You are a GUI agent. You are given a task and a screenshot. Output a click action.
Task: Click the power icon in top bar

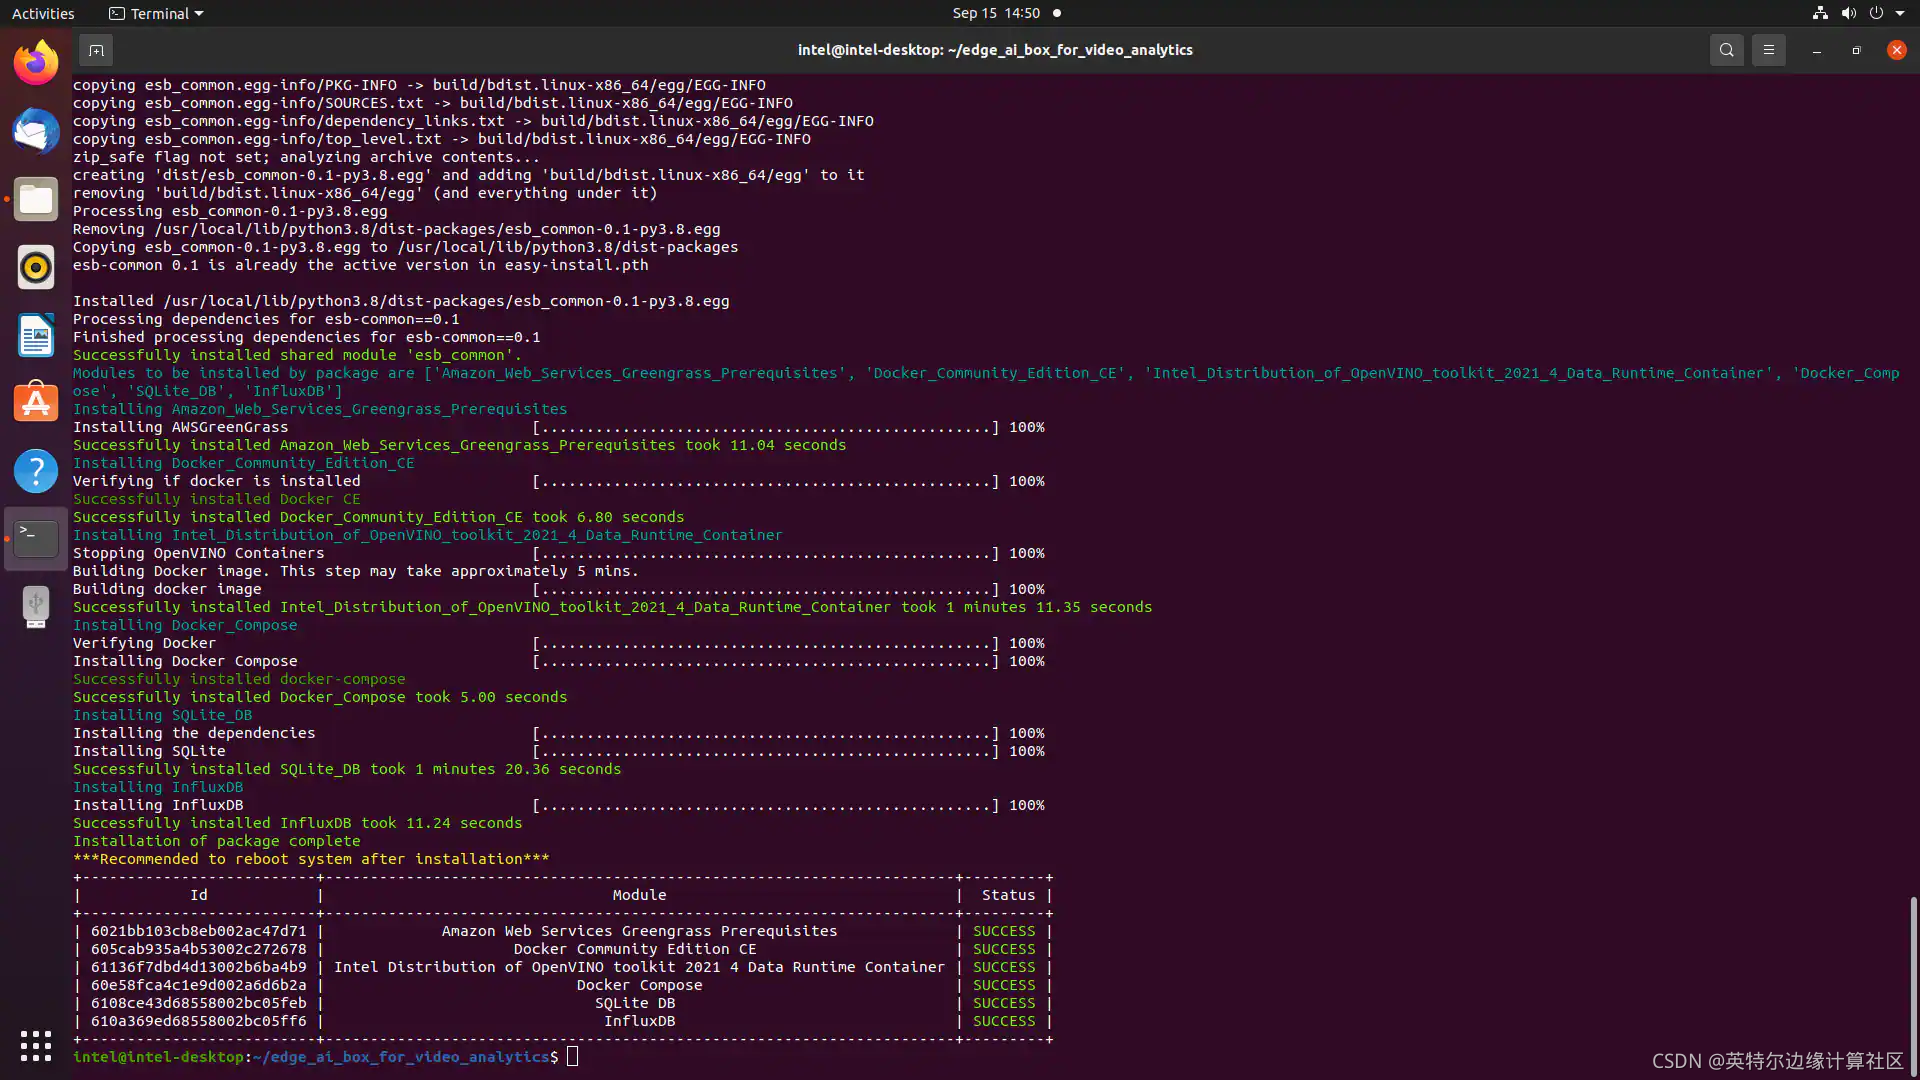pyautogui.click(x=1876, y=13)
